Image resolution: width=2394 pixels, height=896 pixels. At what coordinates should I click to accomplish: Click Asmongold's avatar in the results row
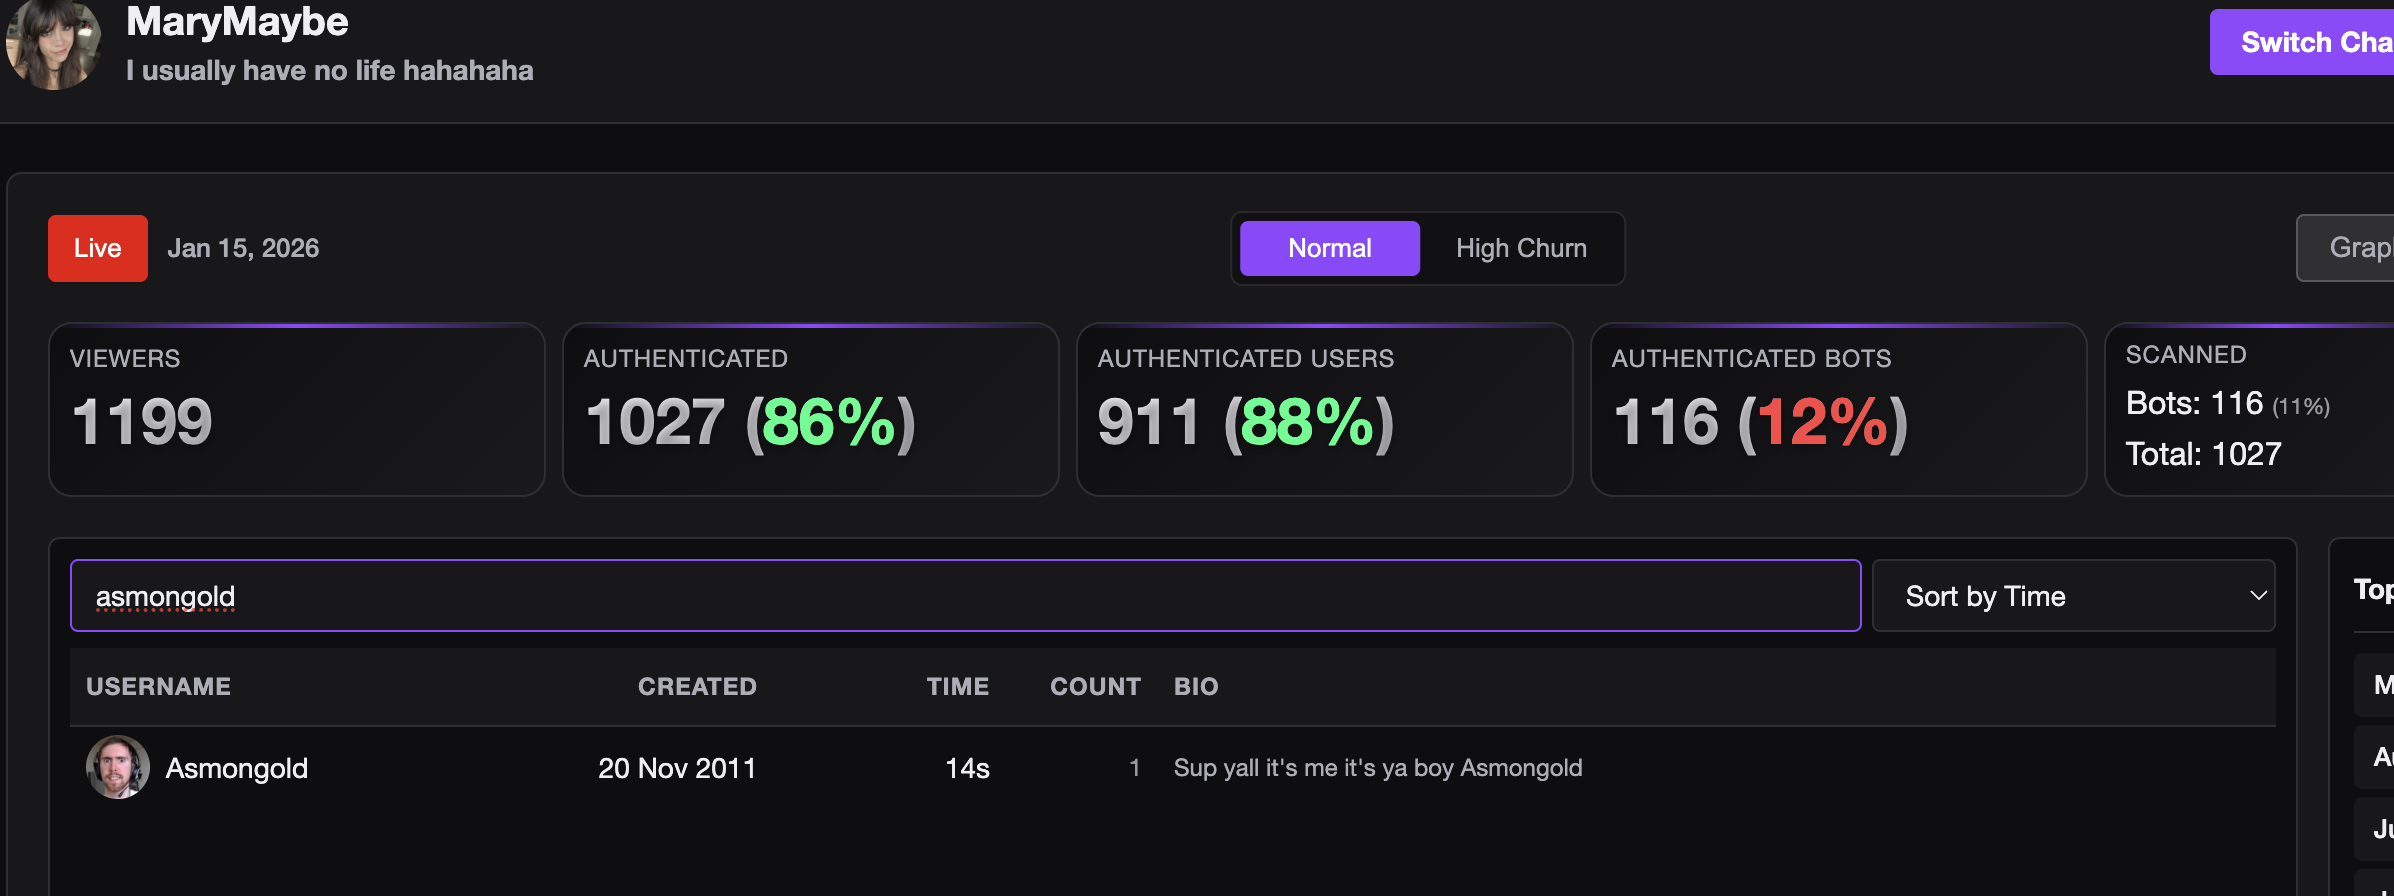[118, 767]
